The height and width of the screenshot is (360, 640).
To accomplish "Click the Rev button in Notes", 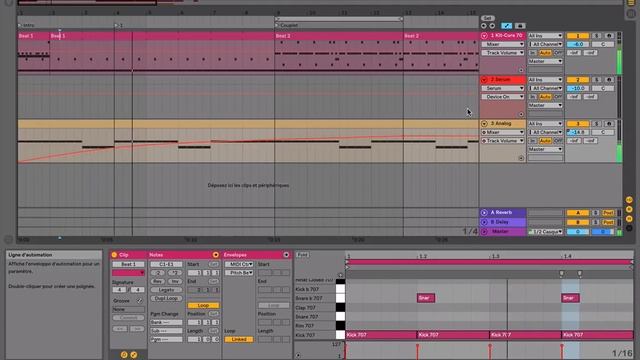I will tap(157, 281).
